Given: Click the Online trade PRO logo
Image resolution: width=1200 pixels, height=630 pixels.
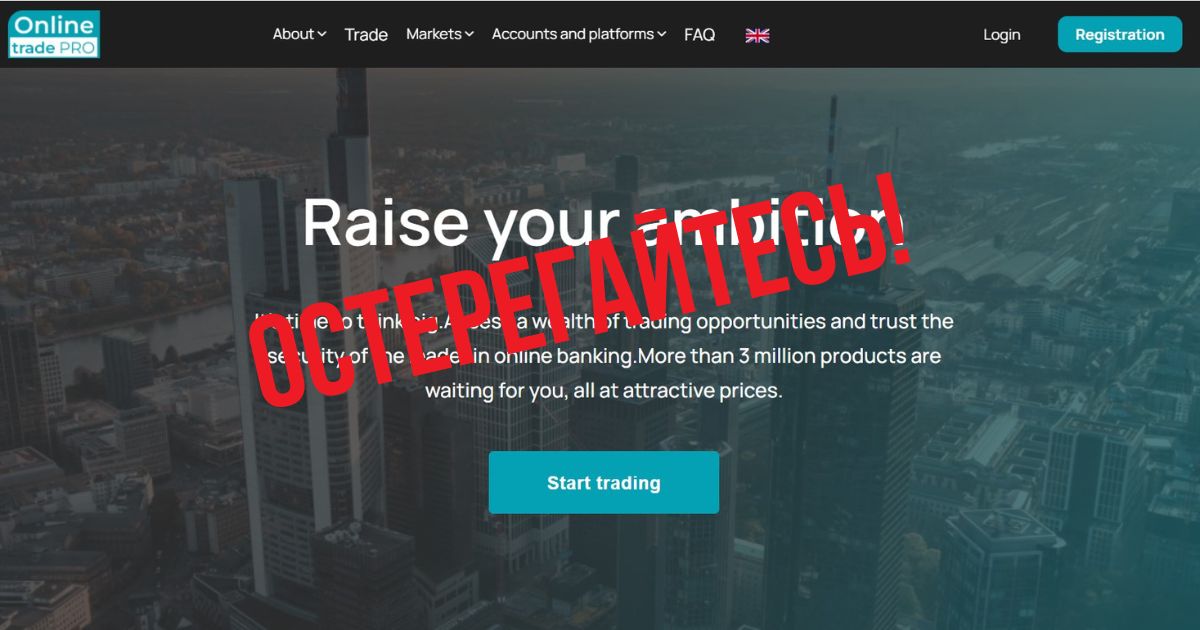Looking at the screenshot, I should (54, 34).
